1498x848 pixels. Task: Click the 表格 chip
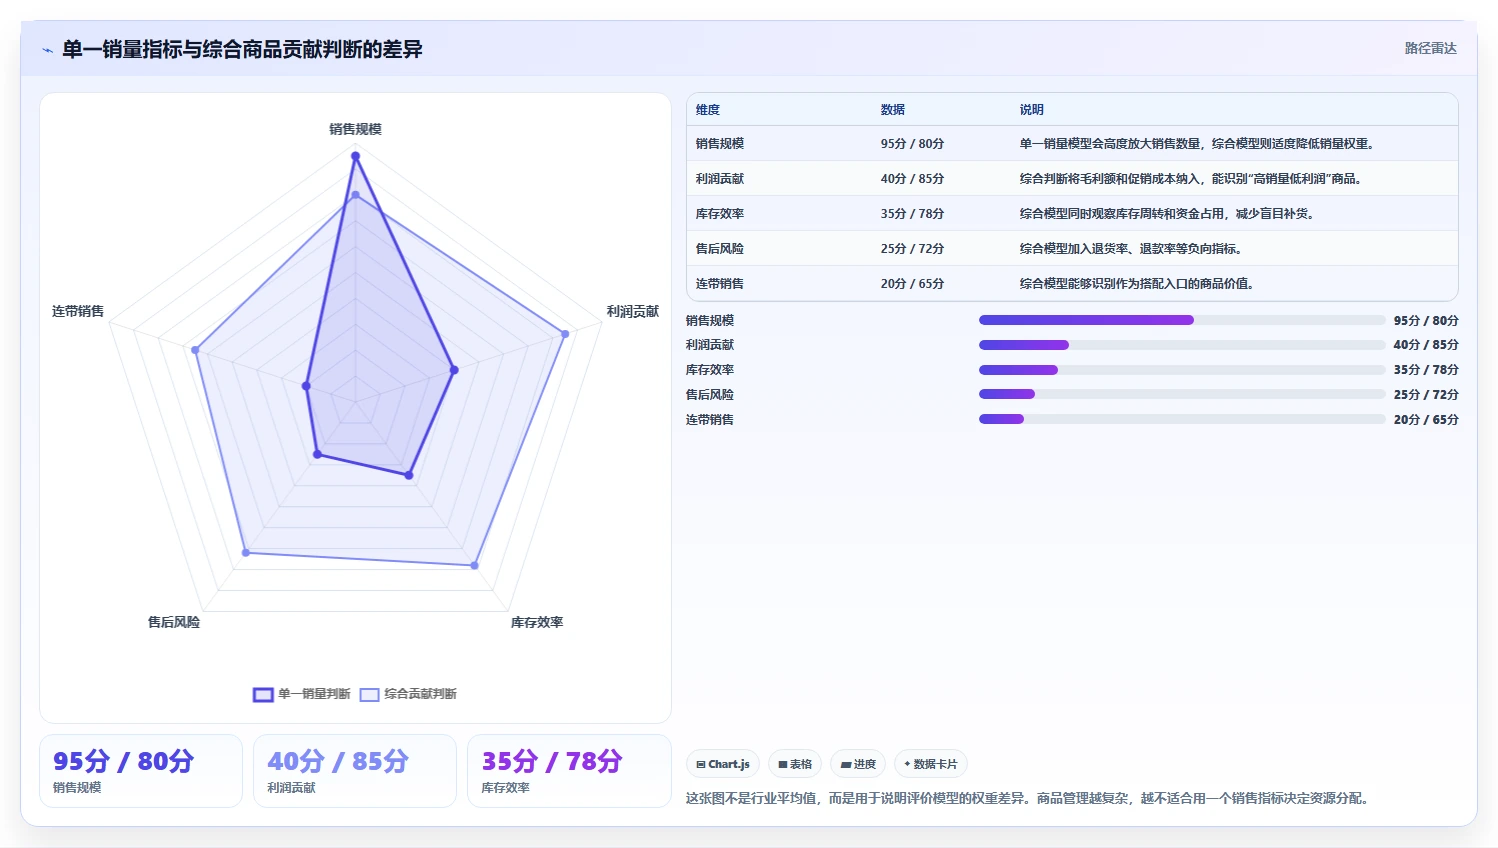[x=795, y=764]
